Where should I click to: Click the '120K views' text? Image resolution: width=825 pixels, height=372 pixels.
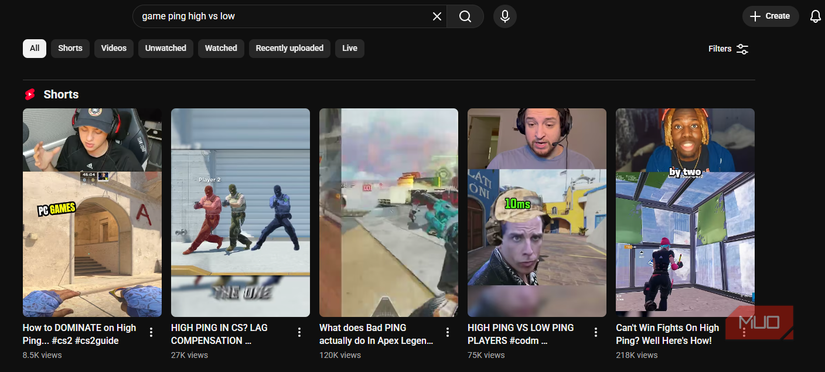click(340, 355)
